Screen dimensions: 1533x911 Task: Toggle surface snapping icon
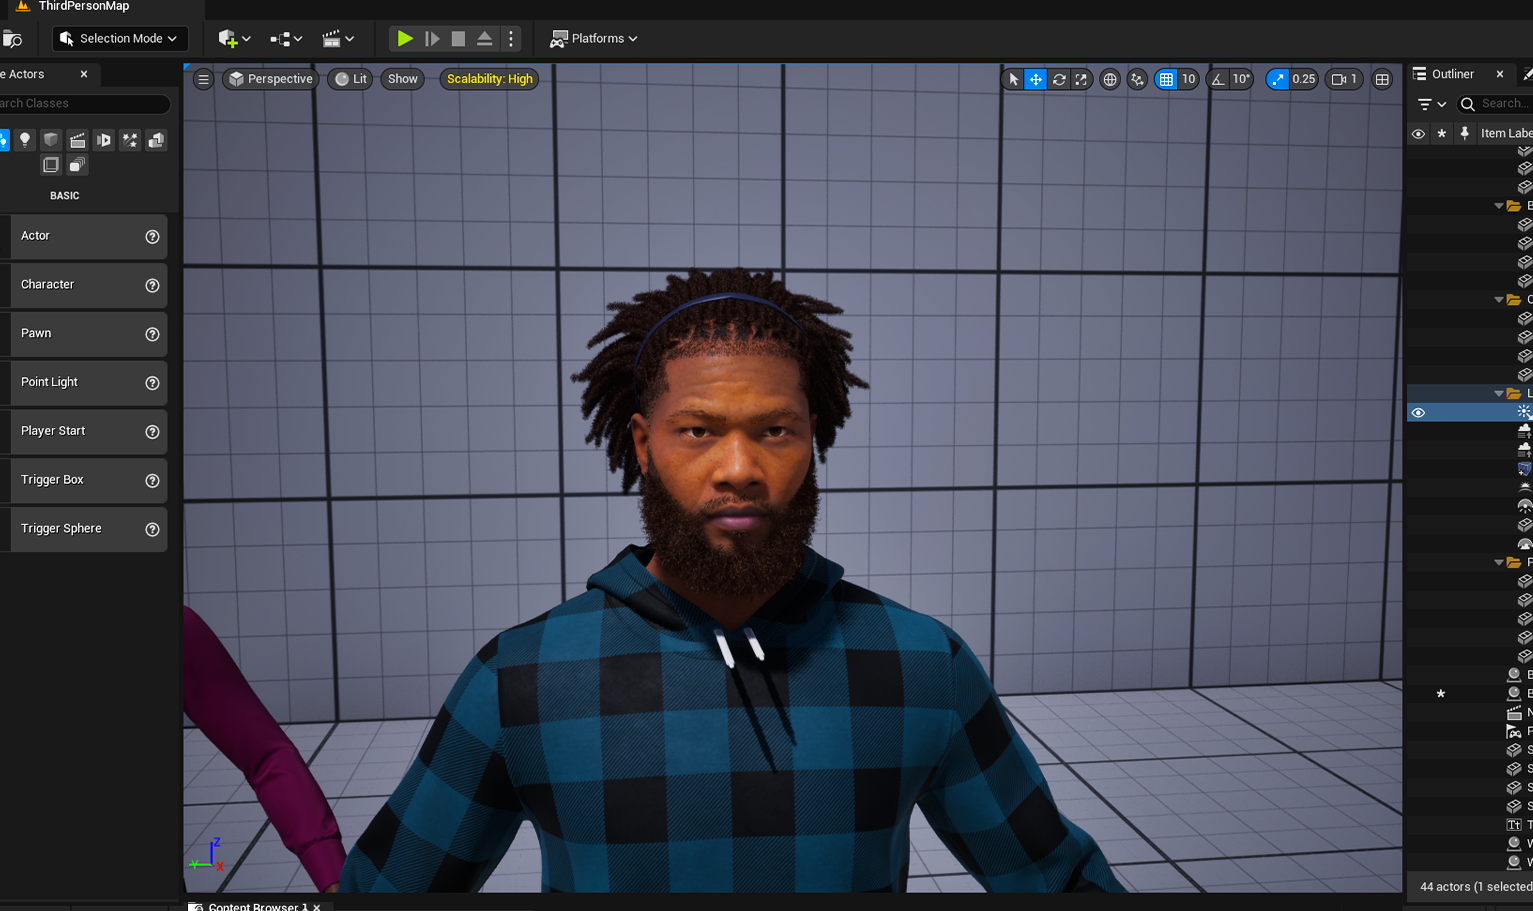point(1137,79)
